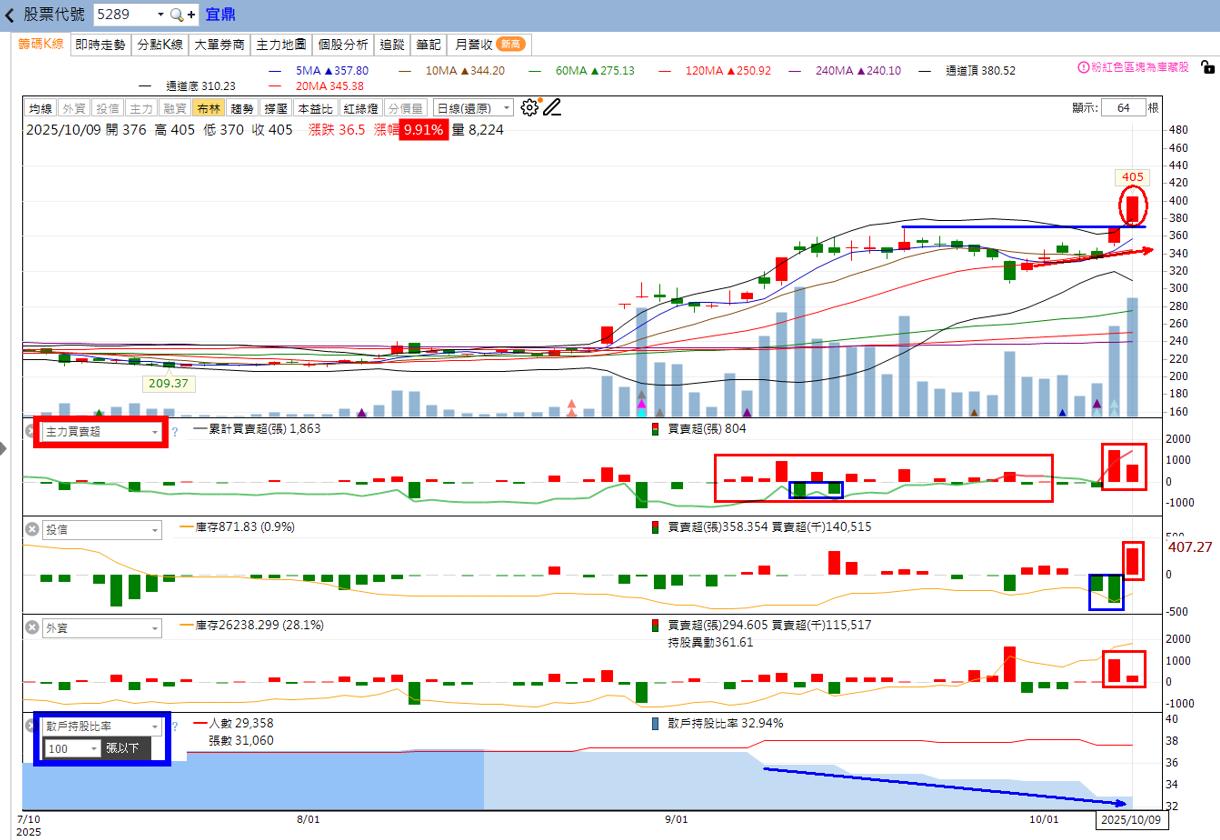Click the lock icon at top right
Viewport: 1220px width, 840px height.
[1208, 67]
